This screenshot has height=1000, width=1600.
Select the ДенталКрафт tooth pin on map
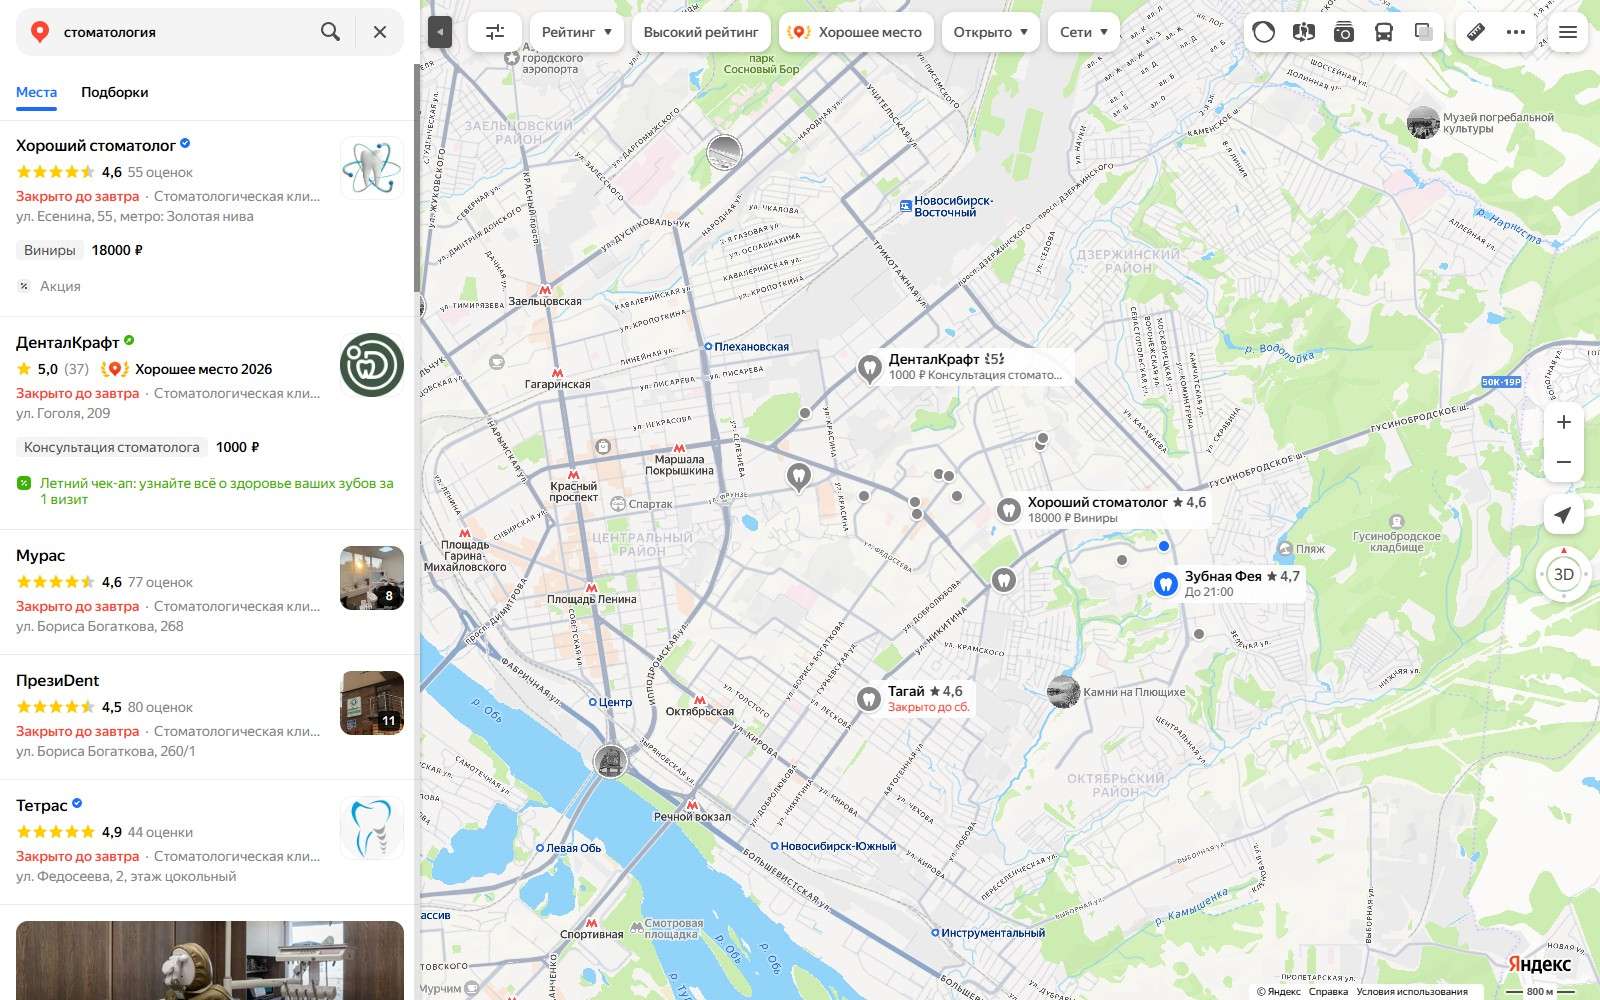click(x=869, y=368)
